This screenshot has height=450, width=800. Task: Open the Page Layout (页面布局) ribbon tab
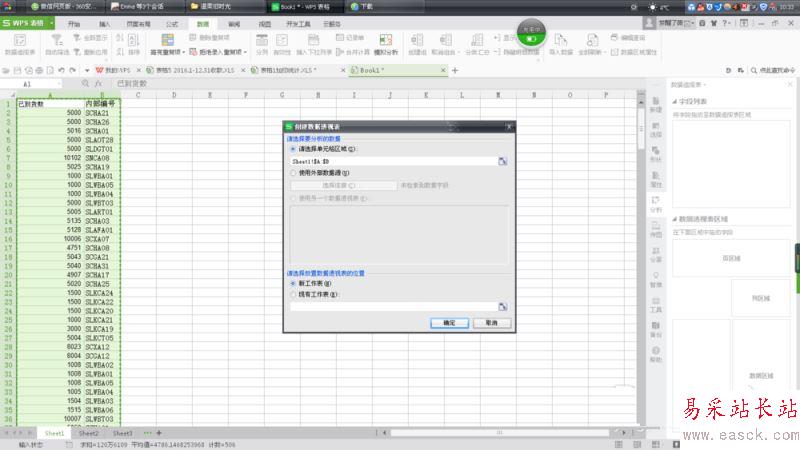[138, 24]
